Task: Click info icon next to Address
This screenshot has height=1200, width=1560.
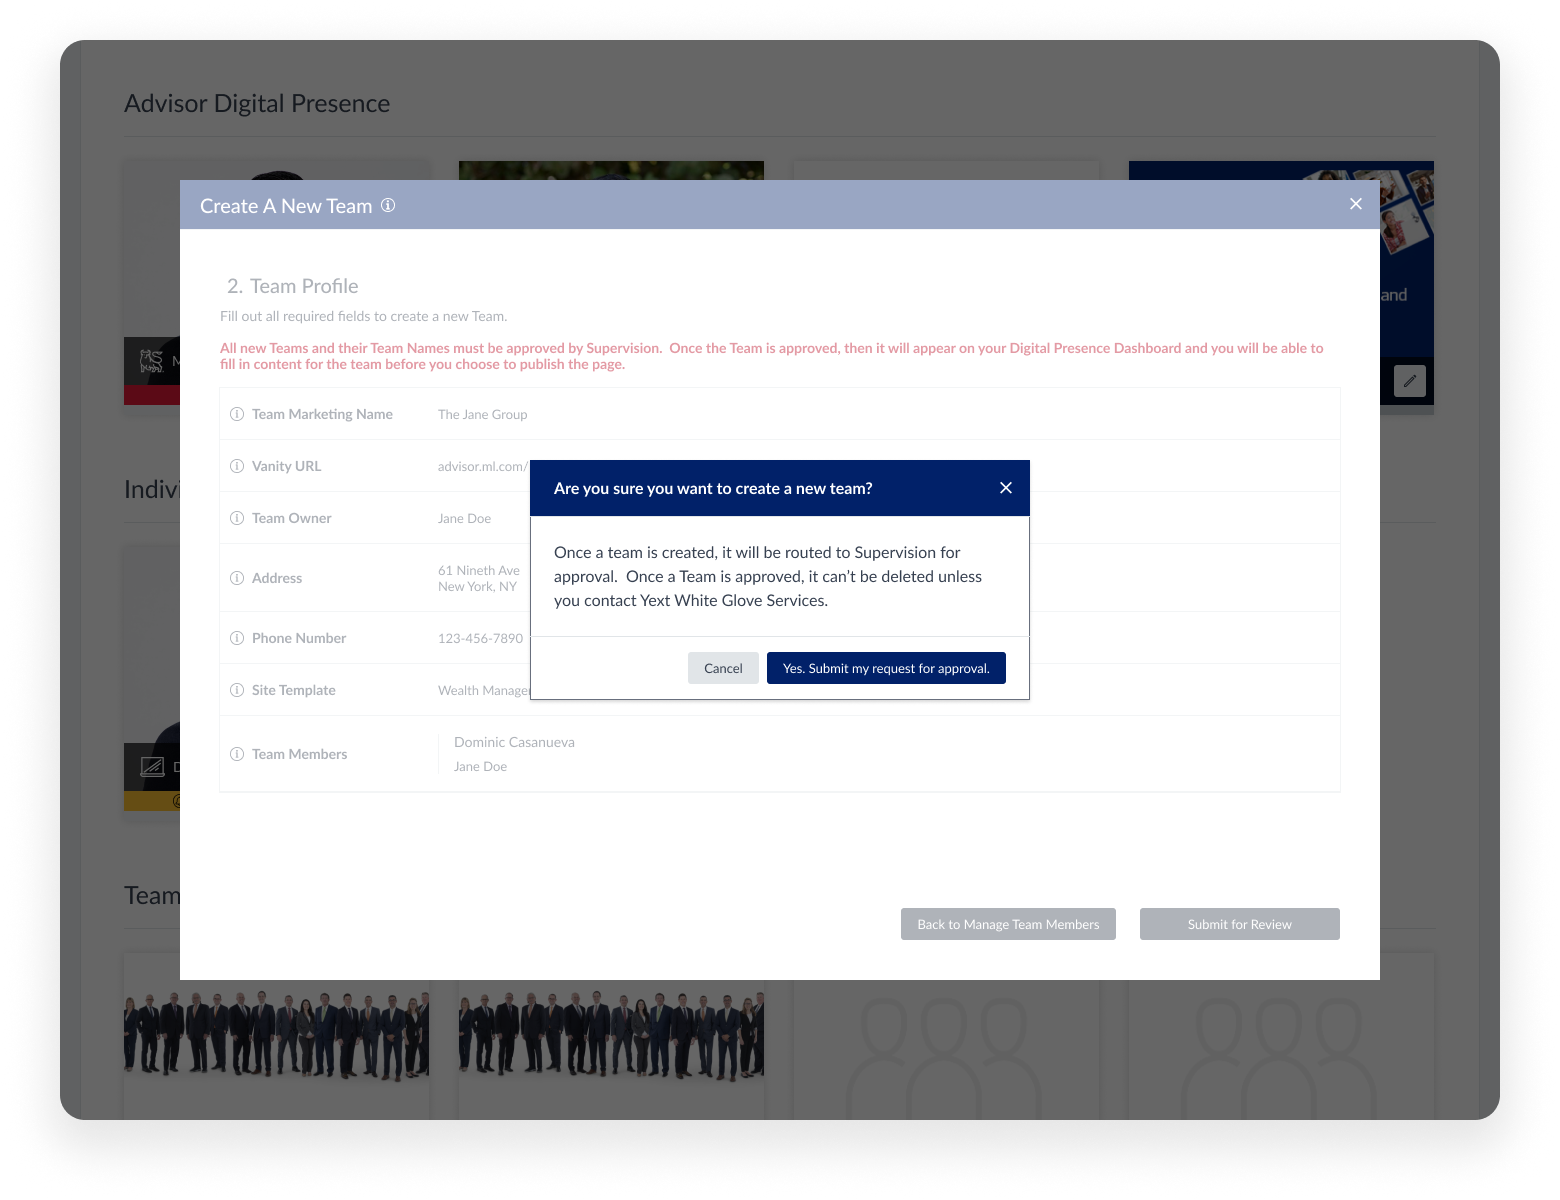Action: (x=237, y=578)
